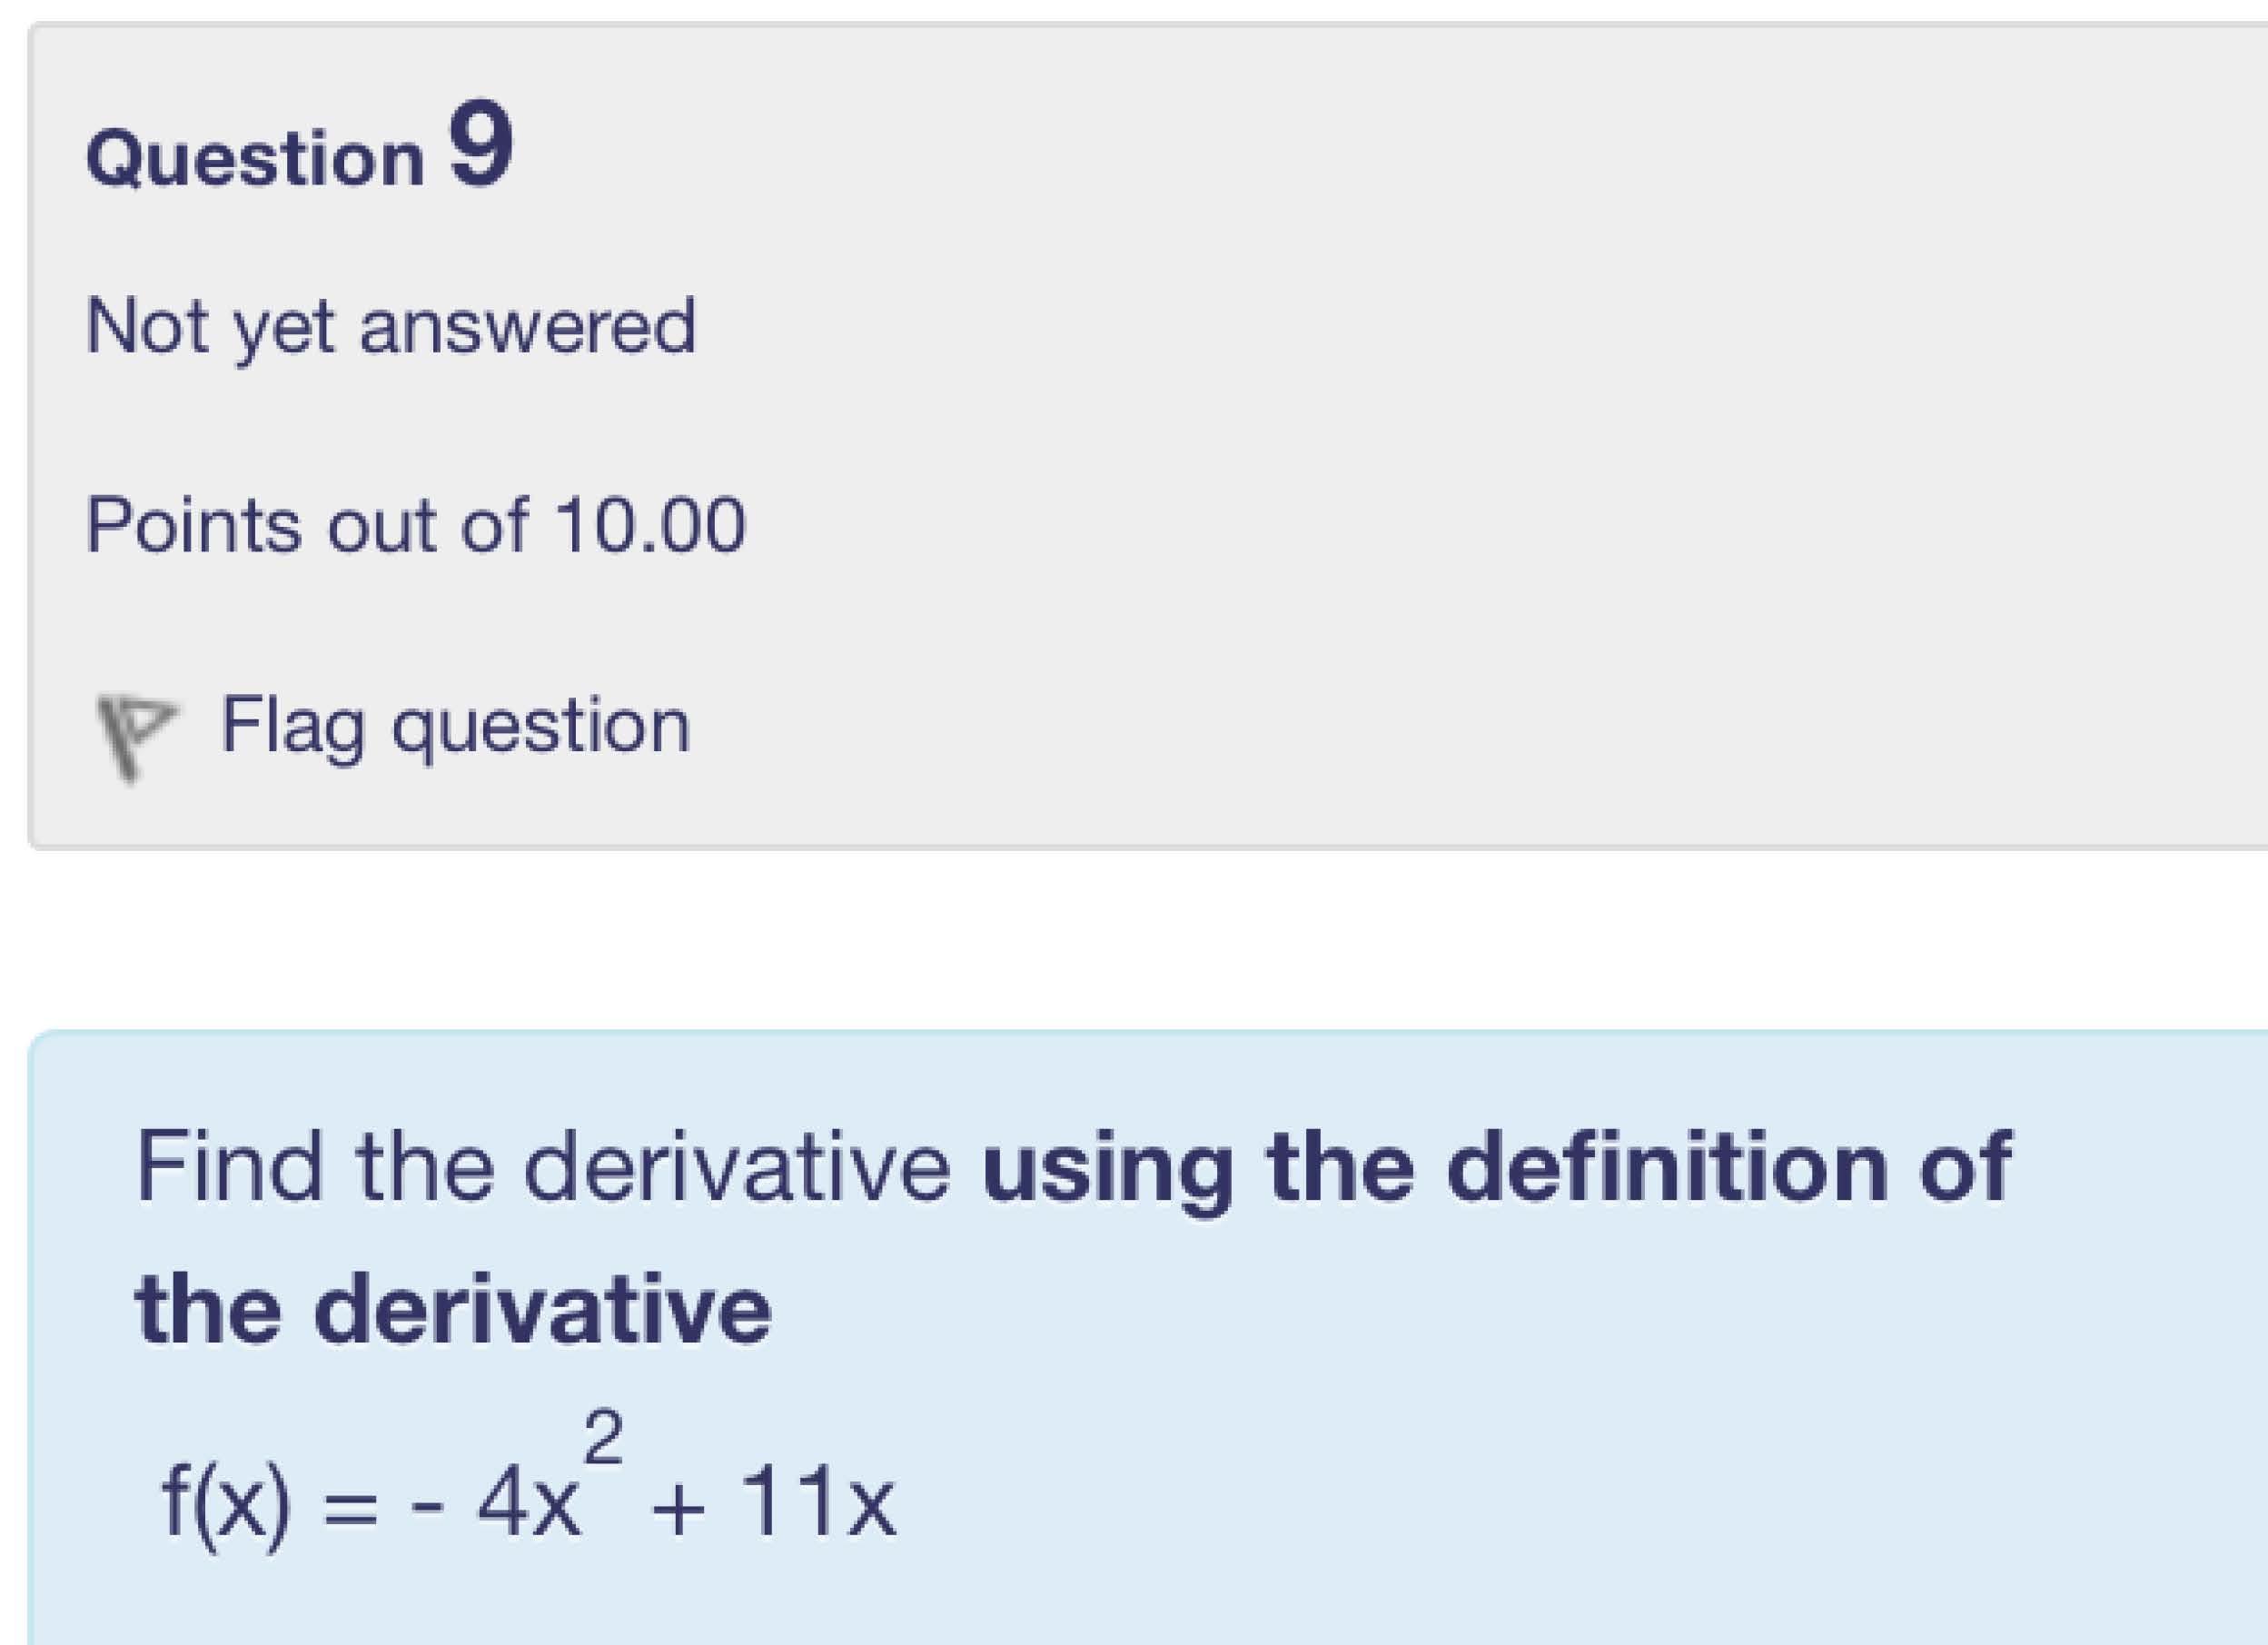Click the 4x term in the formula
The width and height of the screenshot is (2268, 1645).
[x=528, y=1501]
